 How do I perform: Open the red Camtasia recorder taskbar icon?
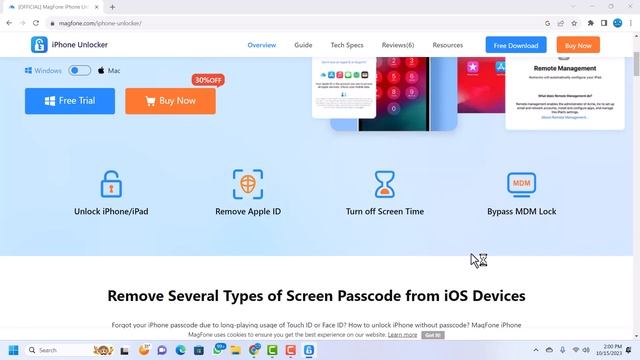click(x=291, y=350)
